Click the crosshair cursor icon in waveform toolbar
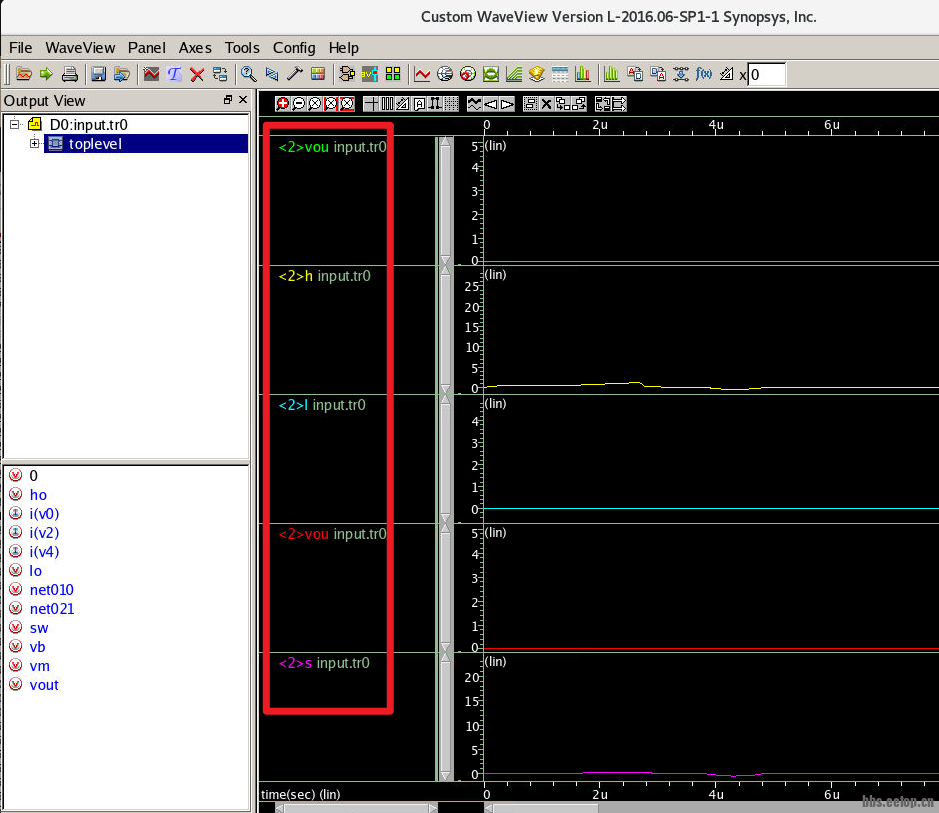The image size is (939, 813). coord(371,104)
